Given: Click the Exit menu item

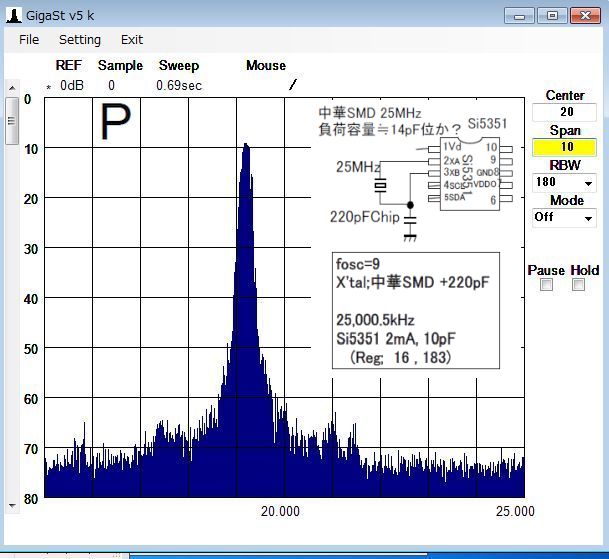Looking at the screenshot, I should tap(132, 40).
